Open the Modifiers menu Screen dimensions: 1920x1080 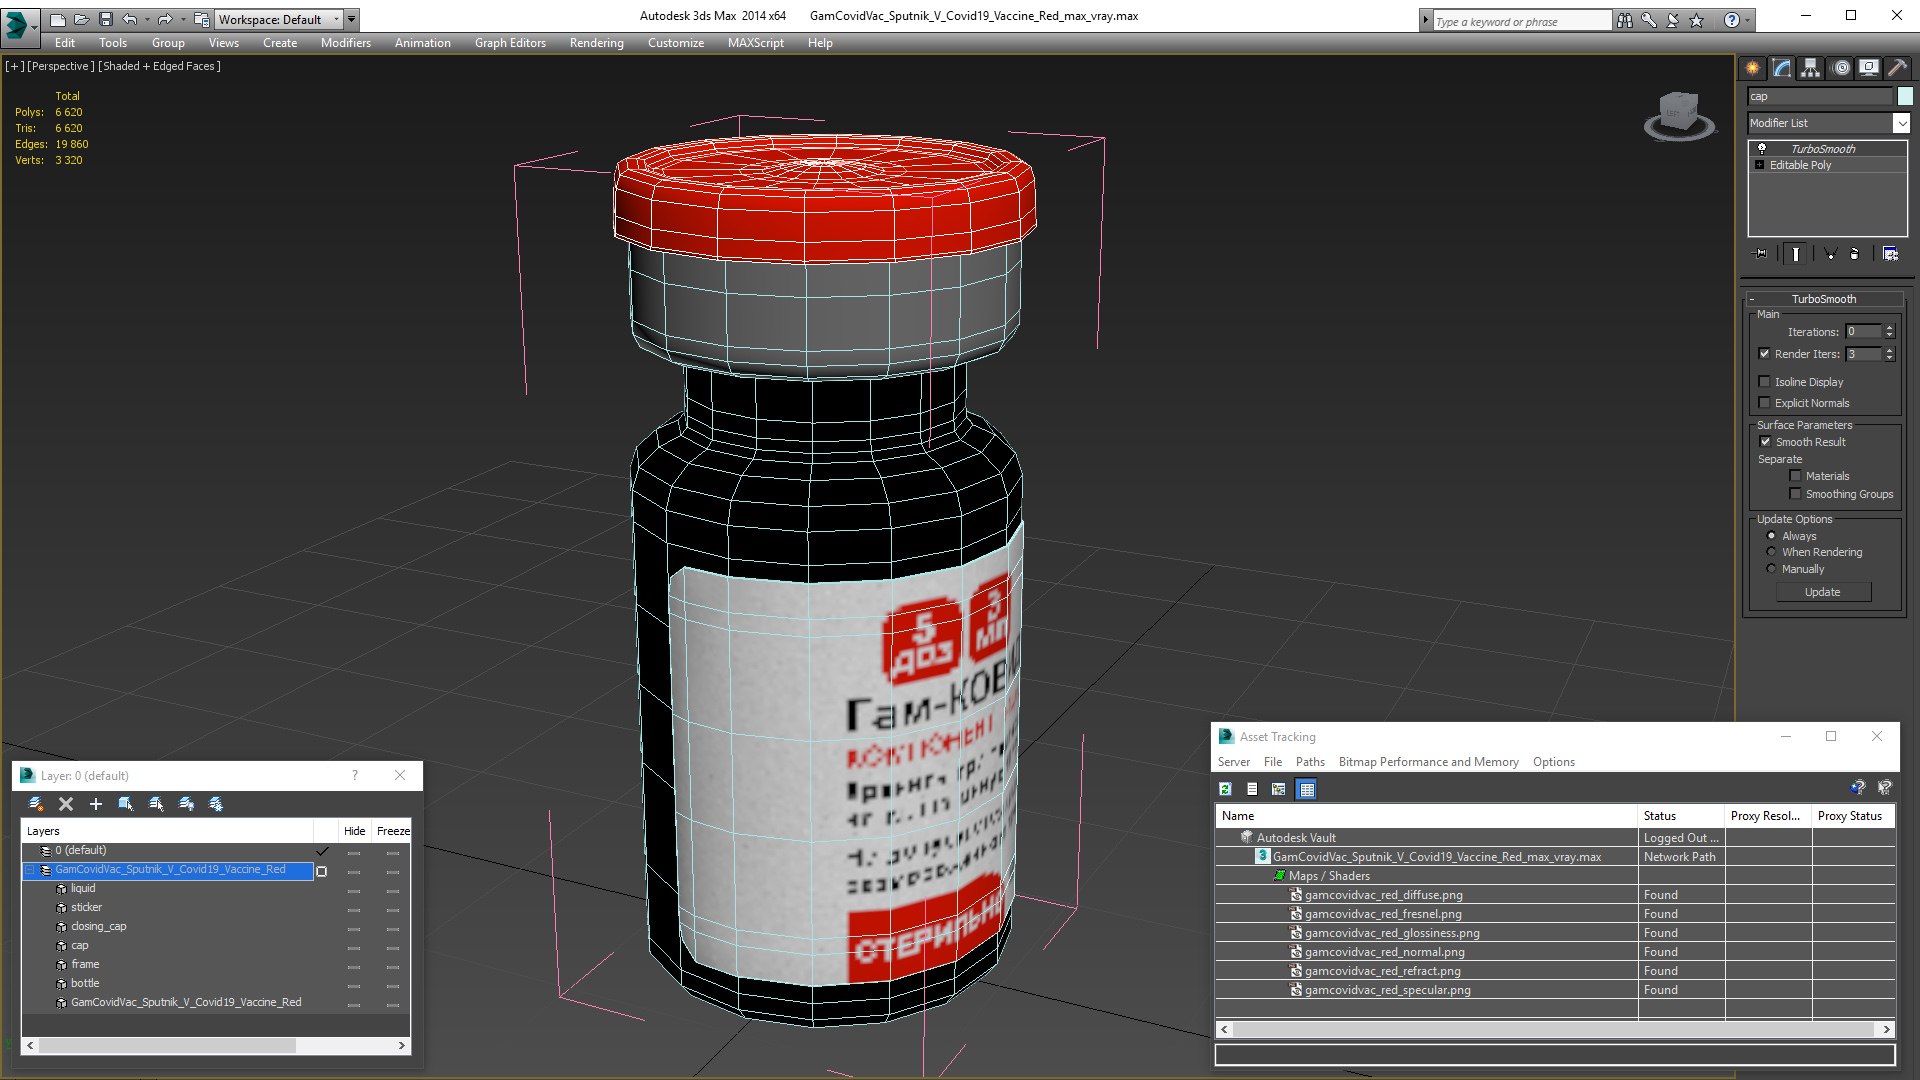click(x=345, y=43)
